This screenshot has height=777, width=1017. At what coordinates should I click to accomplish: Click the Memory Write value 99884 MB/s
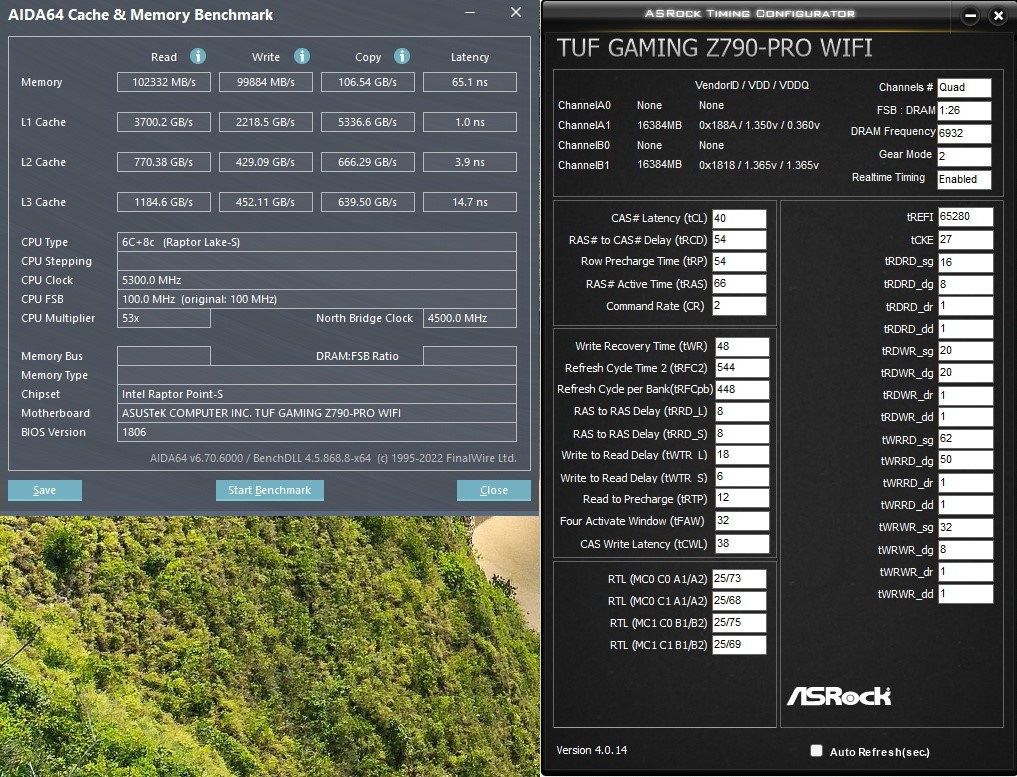(266, 82)
